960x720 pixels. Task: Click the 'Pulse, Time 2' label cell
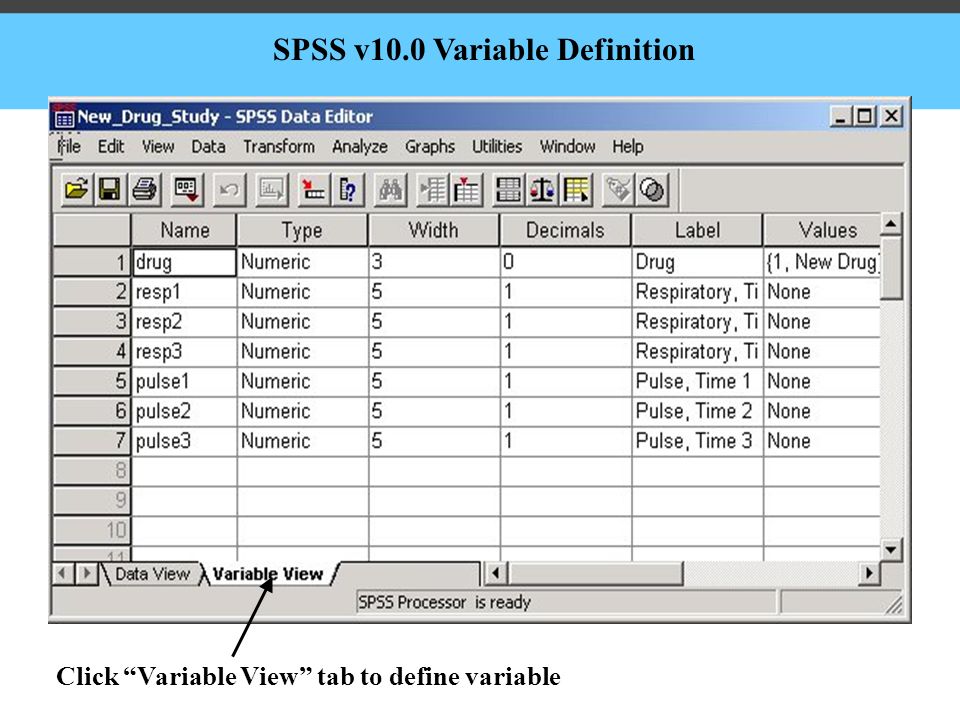click(x=697, y=411)
